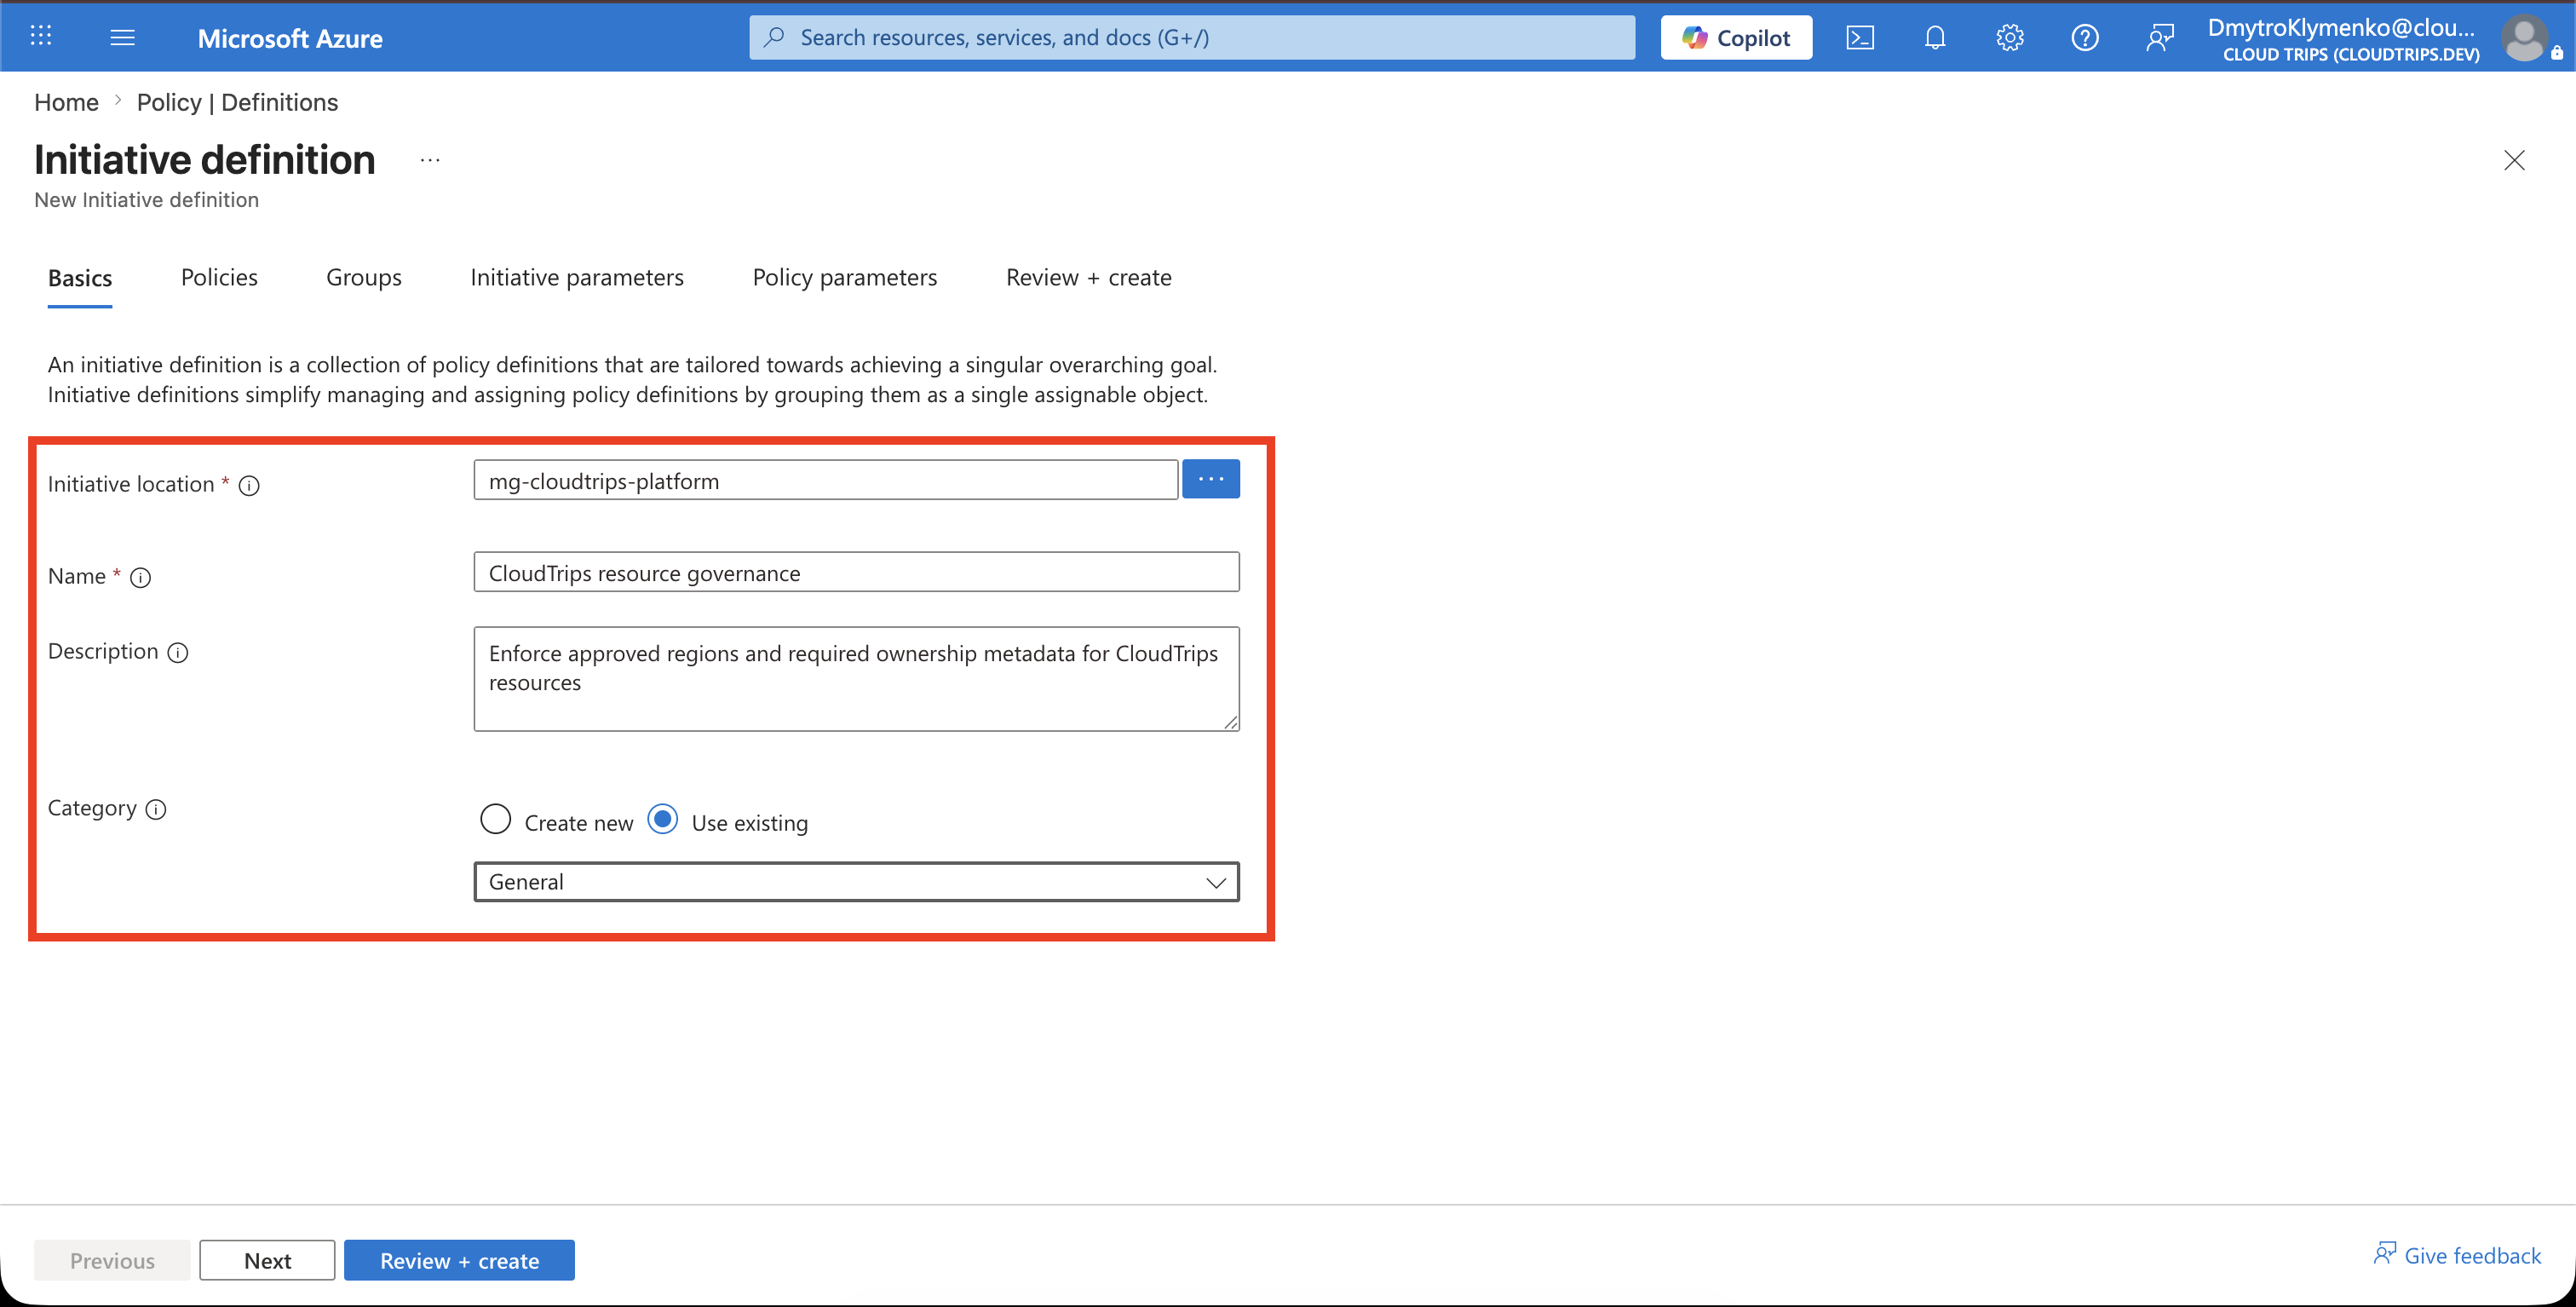Show info tooltip for Category
This screenshot has width=2576, height=1307.
click(156, 810)
